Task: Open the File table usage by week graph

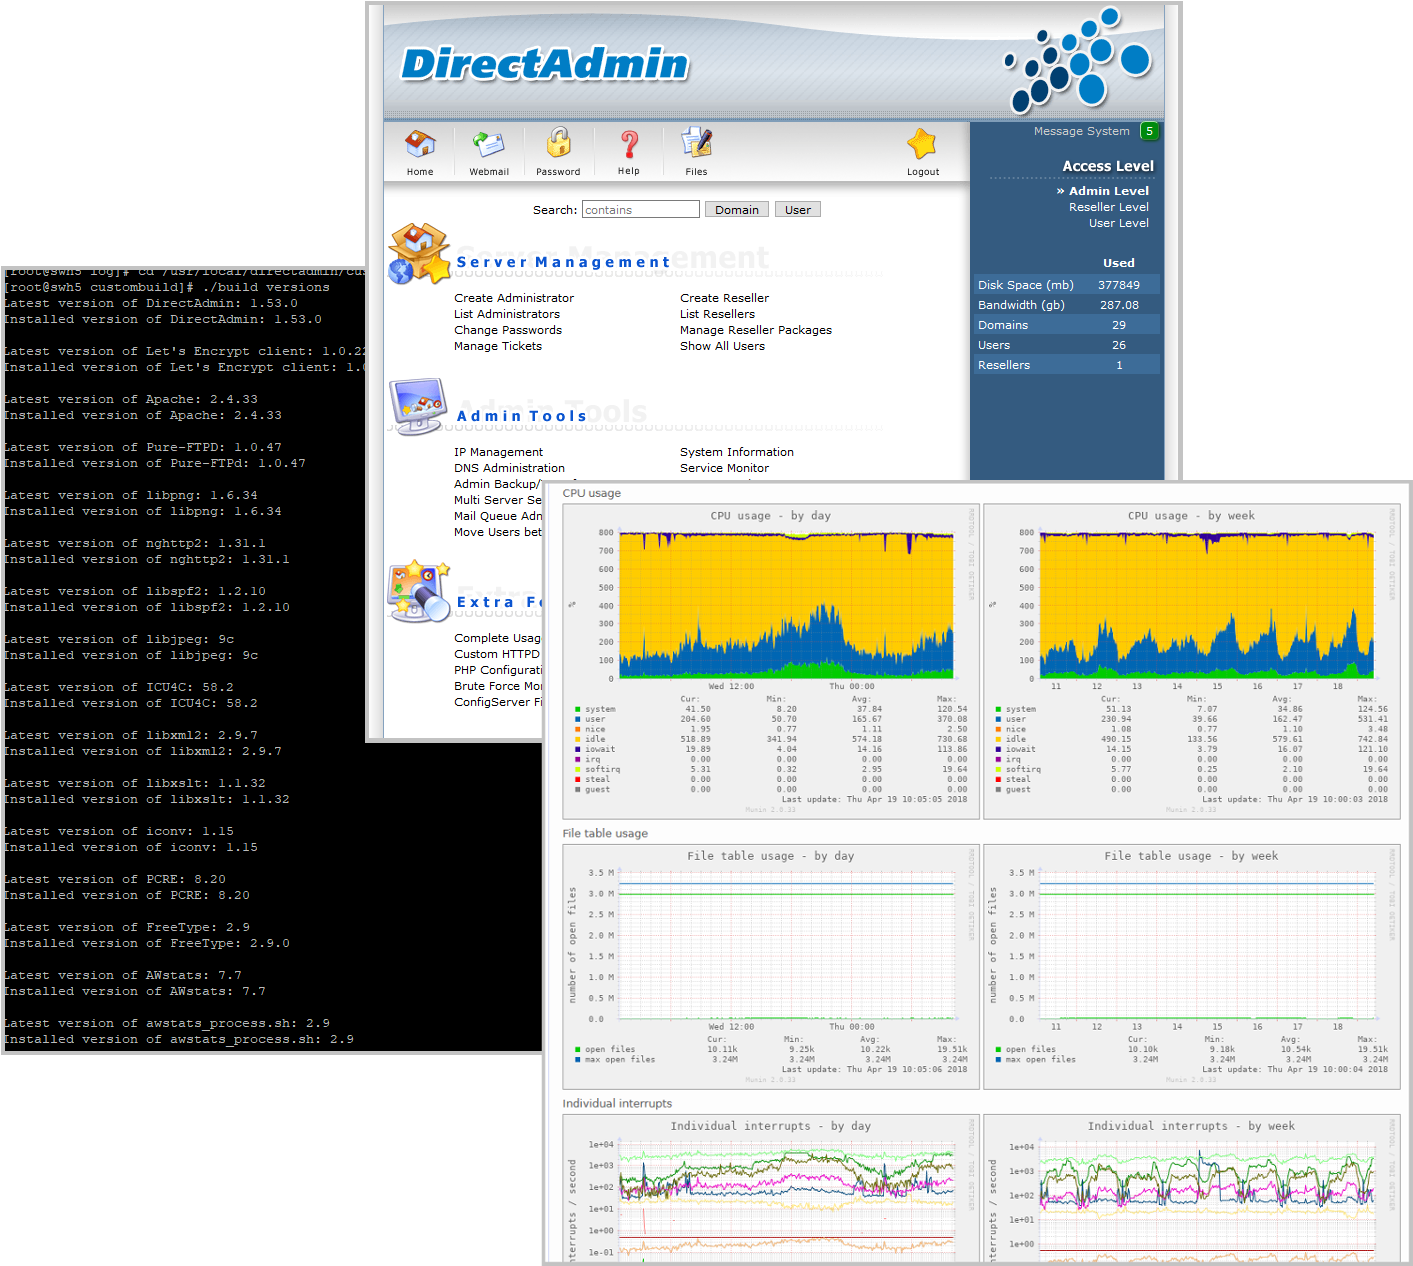Action: pyautogui.click(x=1192, y=966)
